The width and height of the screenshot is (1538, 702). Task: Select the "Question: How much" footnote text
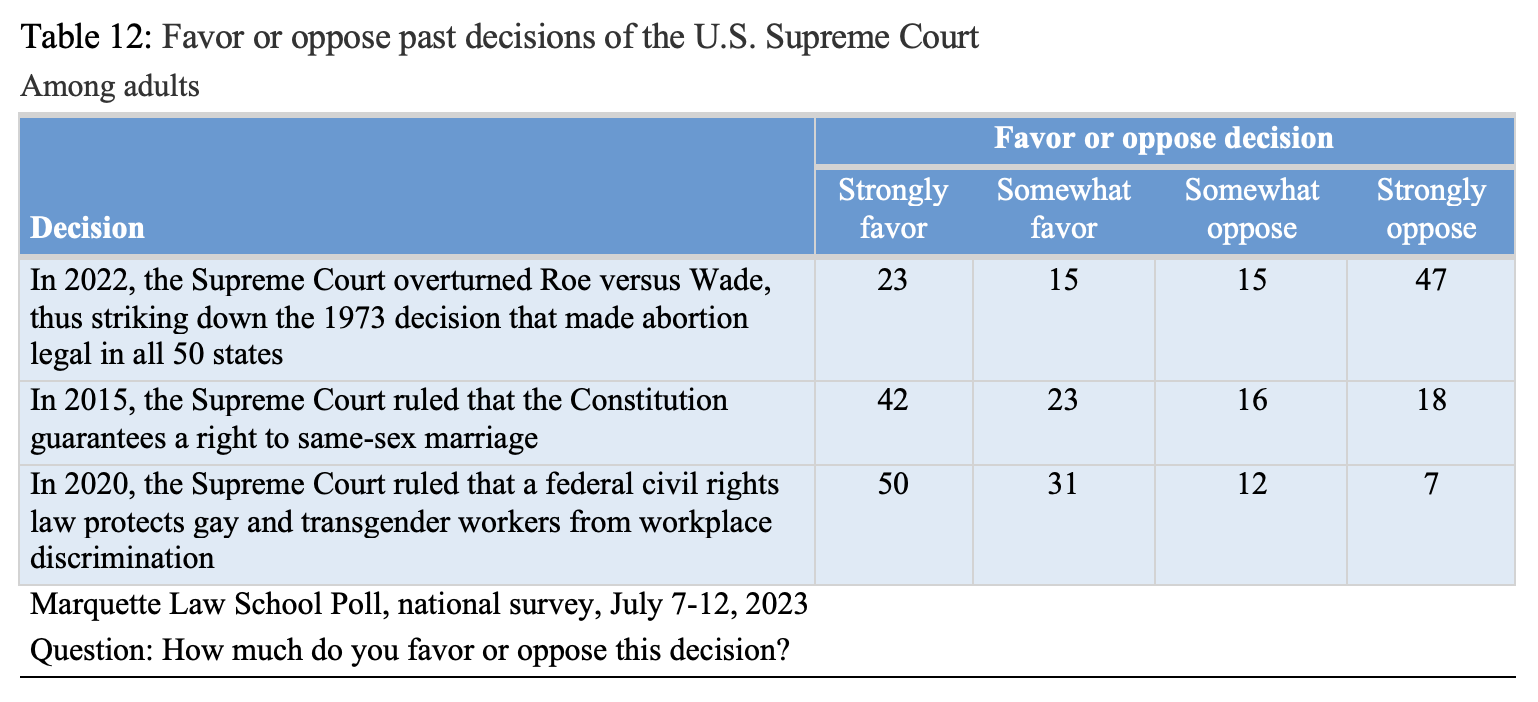pyautogui.click(x=411, y=651)
